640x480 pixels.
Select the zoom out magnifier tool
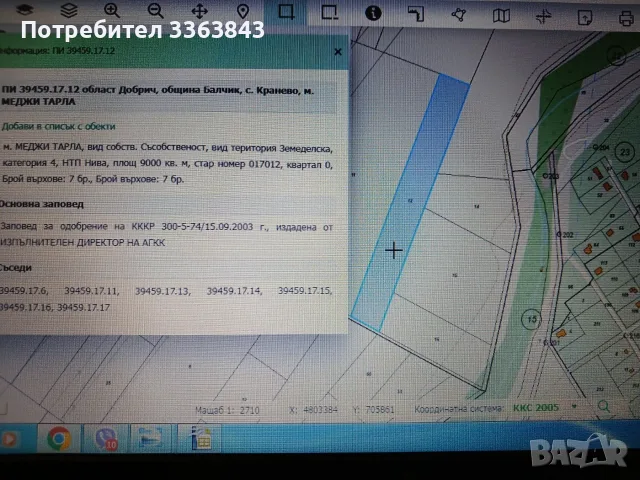pos(156,11)
